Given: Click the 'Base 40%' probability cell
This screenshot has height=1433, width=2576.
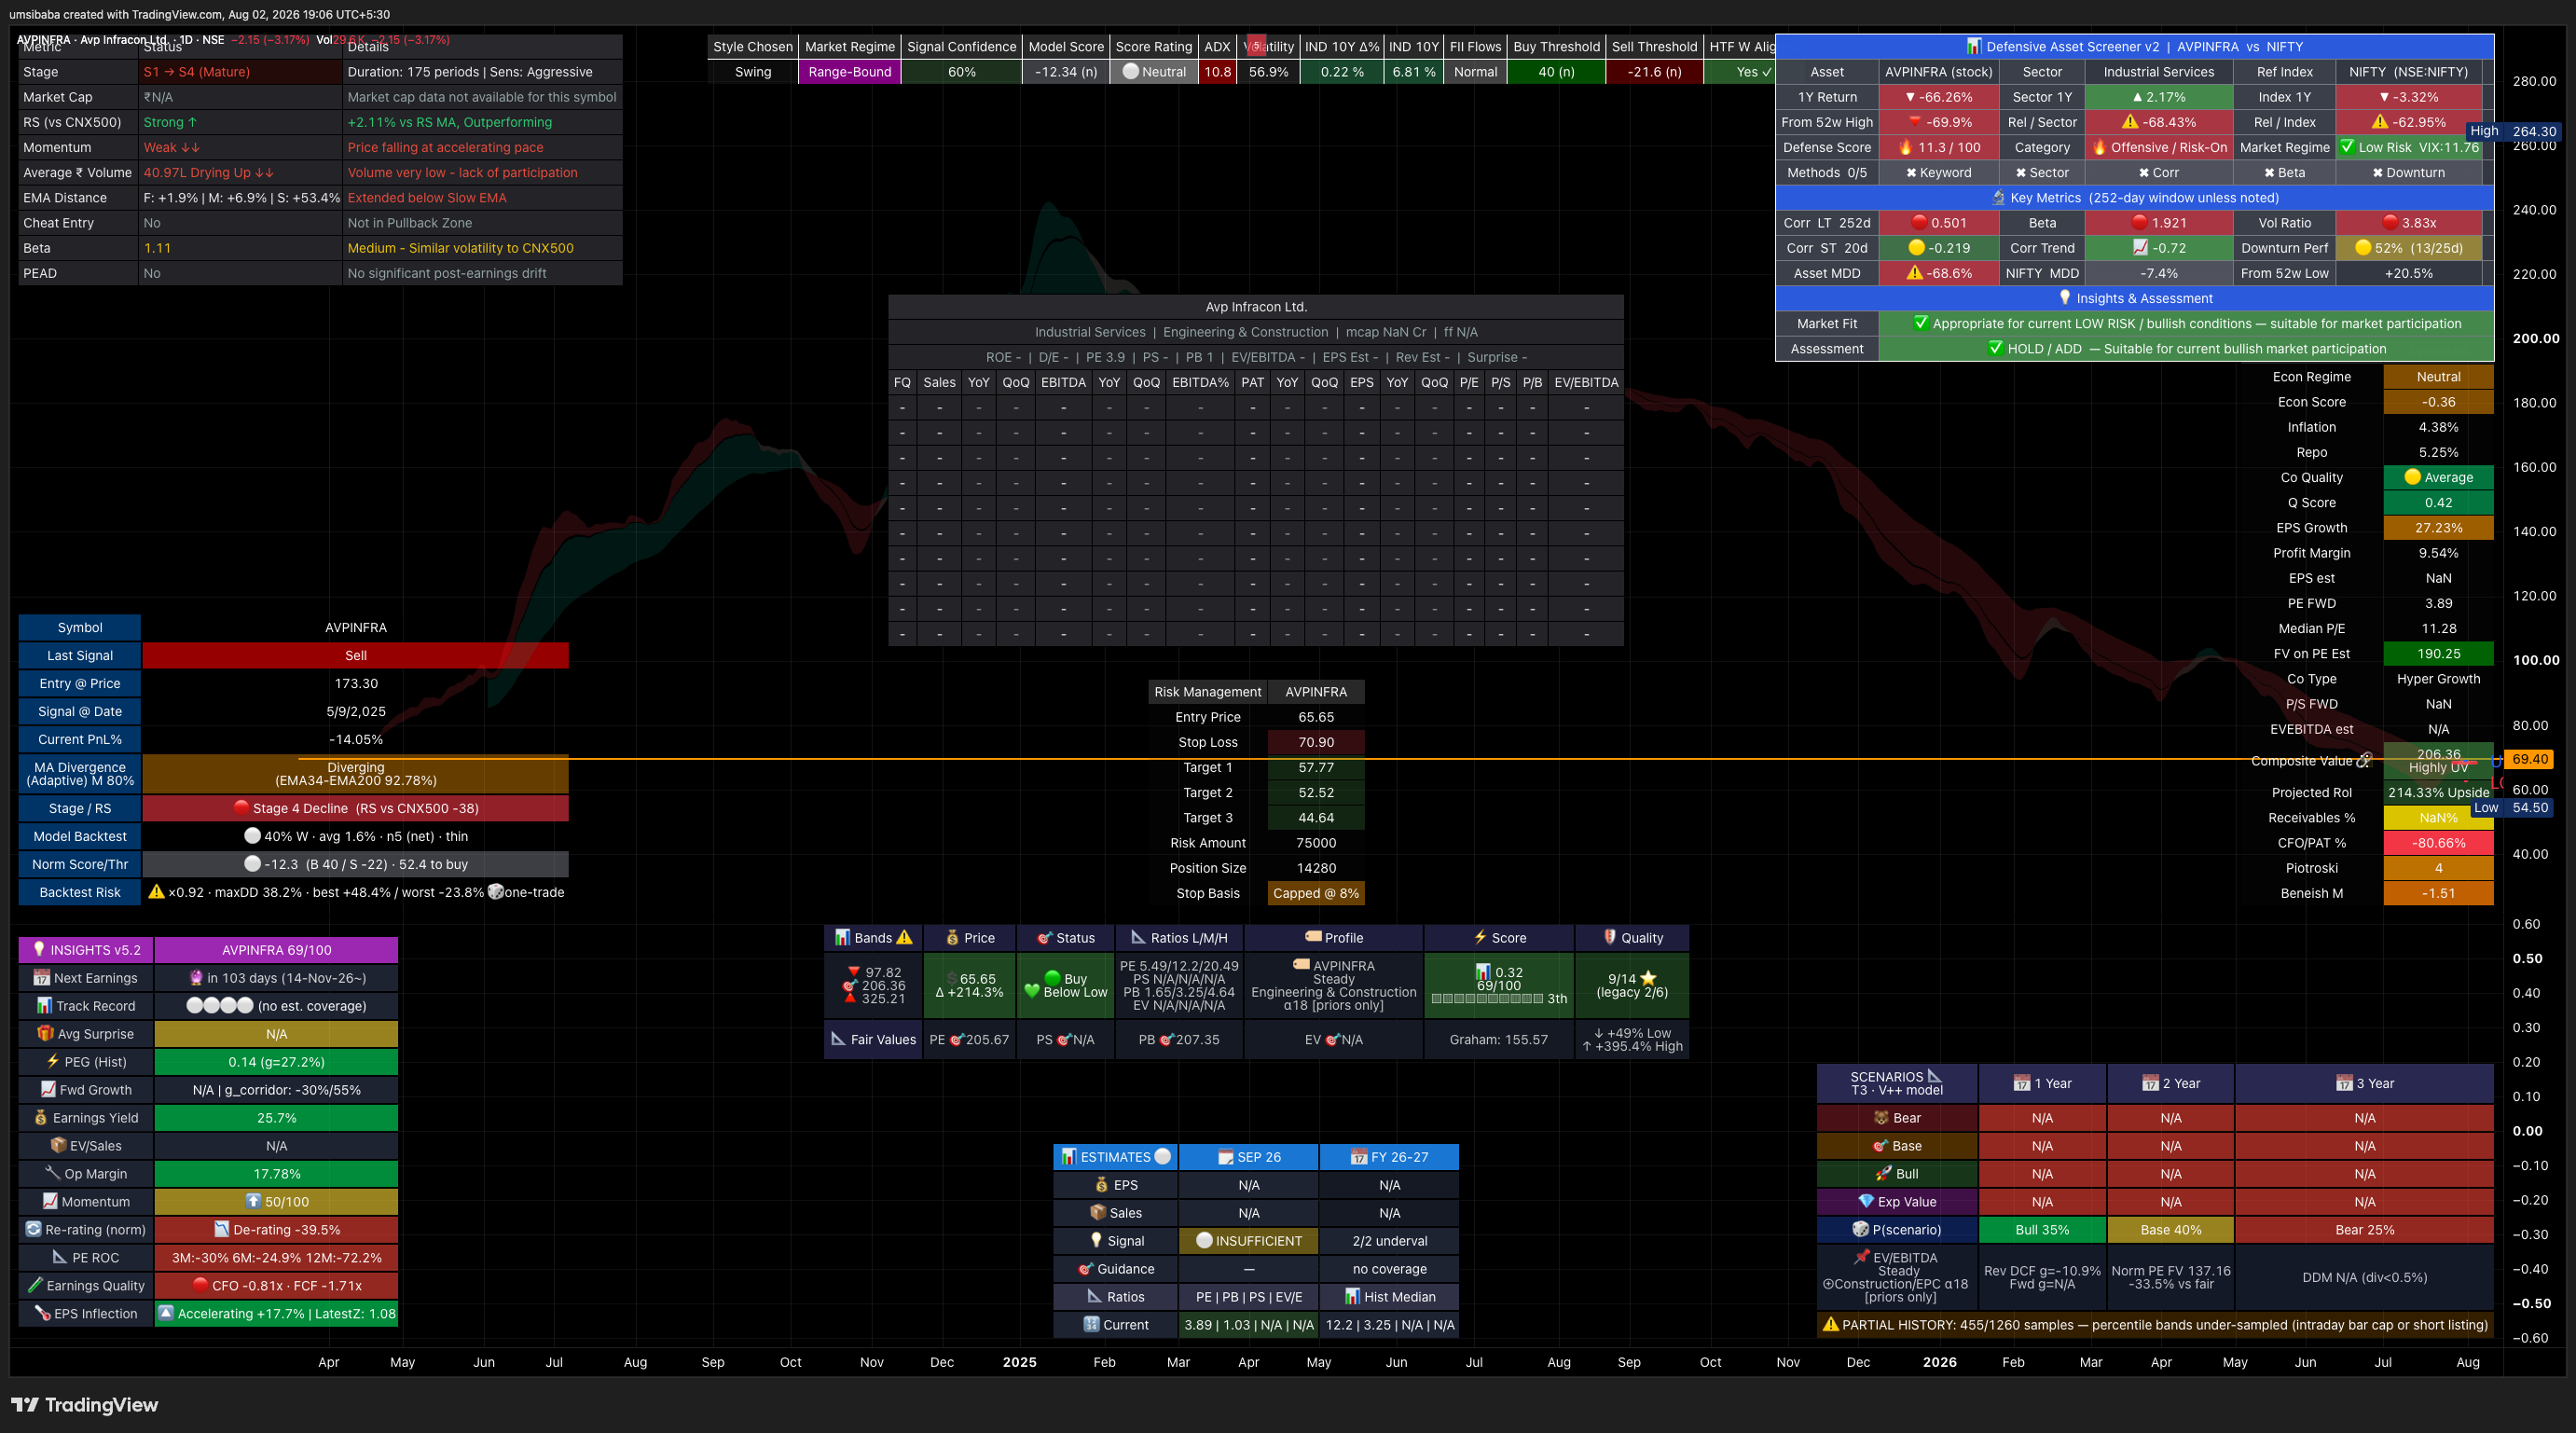Looking at the screenshot, I should 2170,1229.
